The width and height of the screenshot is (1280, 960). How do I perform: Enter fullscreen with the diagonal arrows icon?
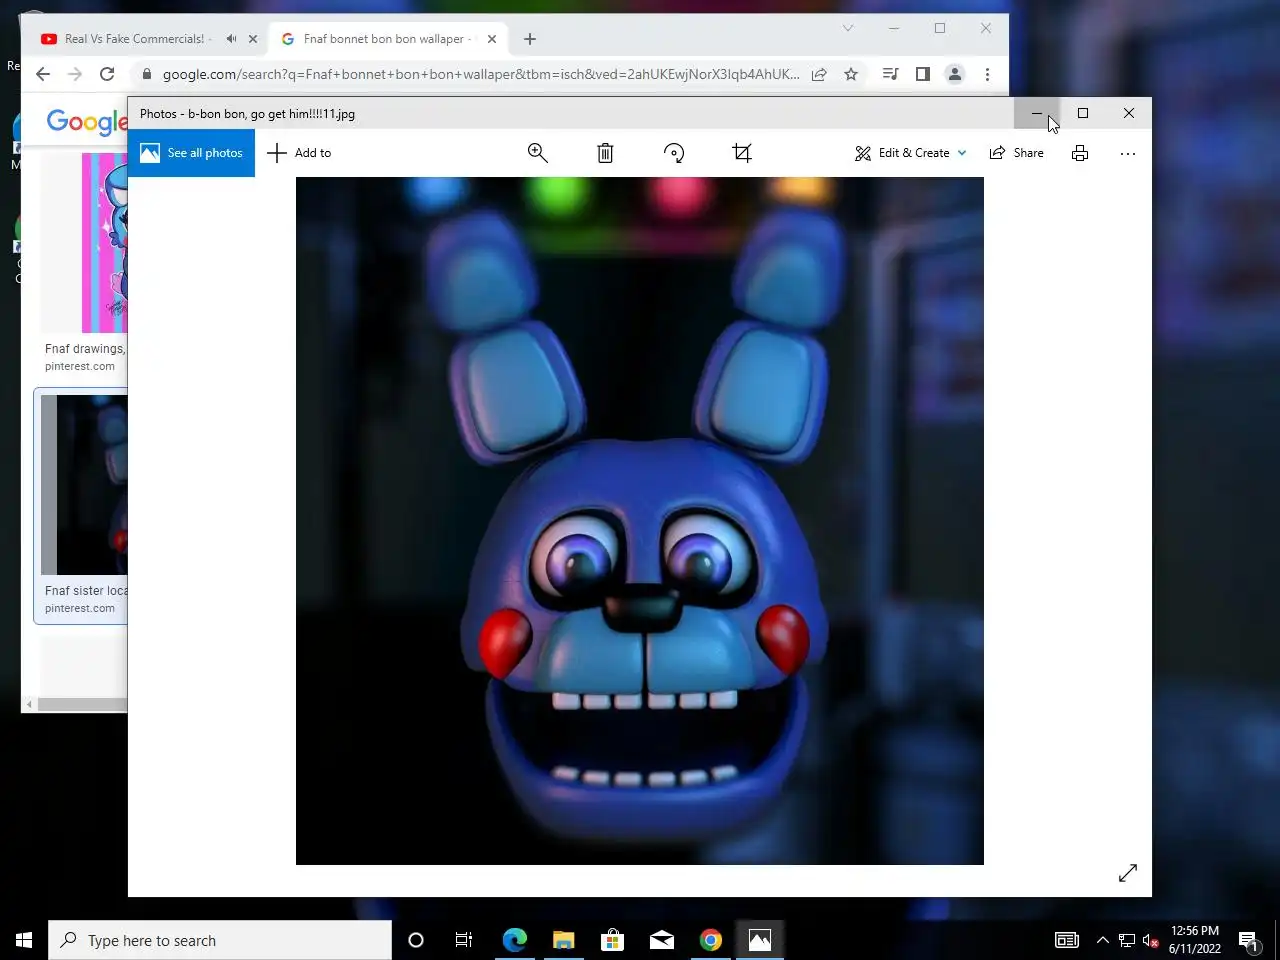(x=1128, y=873)
